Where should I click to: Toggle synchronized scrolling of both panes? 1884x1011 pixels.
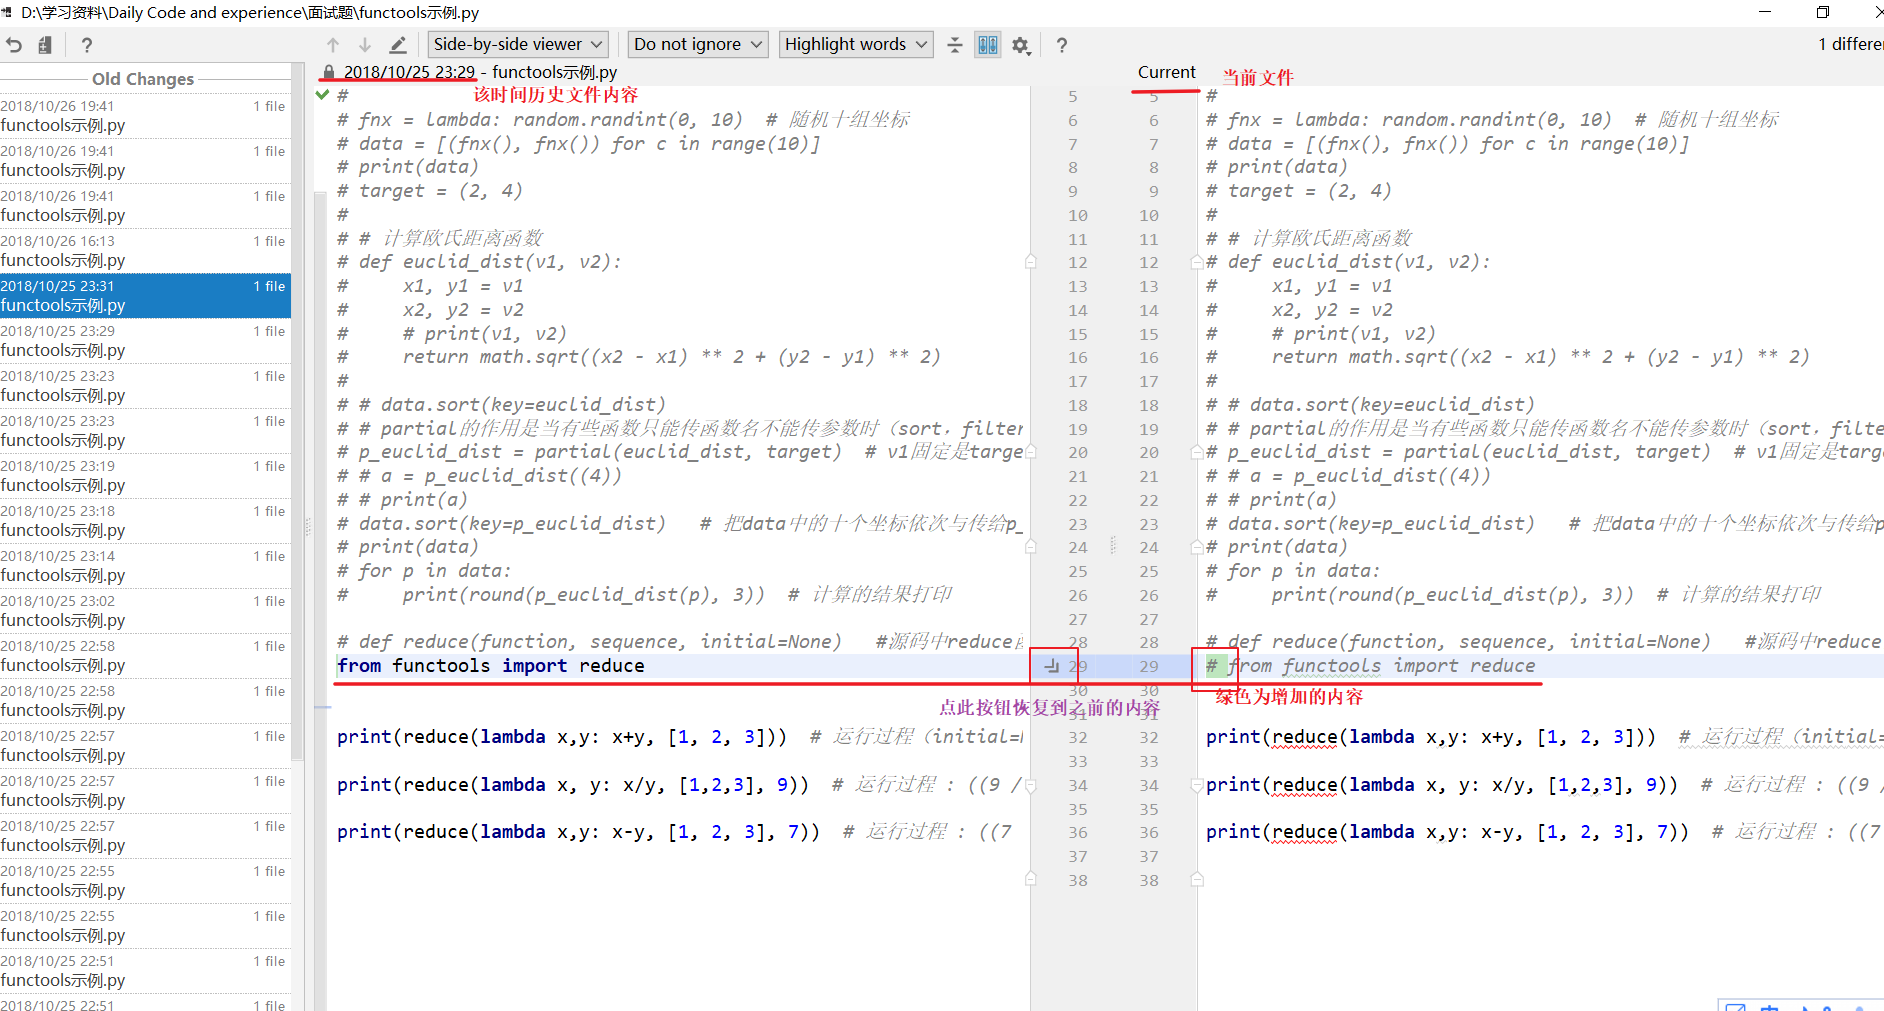tap(987, 44)
